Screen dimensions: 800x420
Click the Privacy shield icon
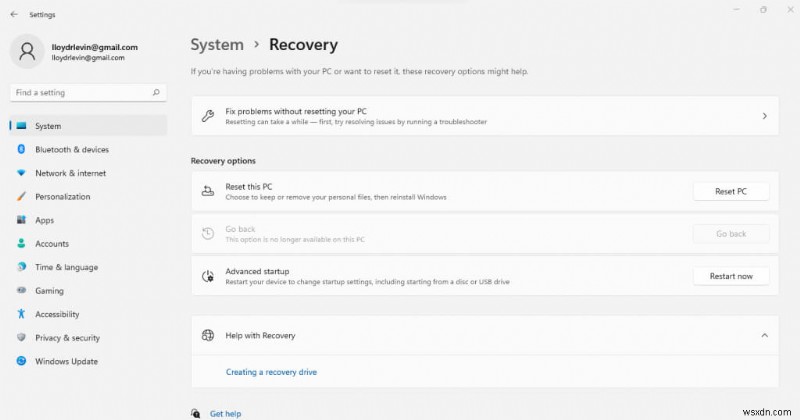[21, 337]
